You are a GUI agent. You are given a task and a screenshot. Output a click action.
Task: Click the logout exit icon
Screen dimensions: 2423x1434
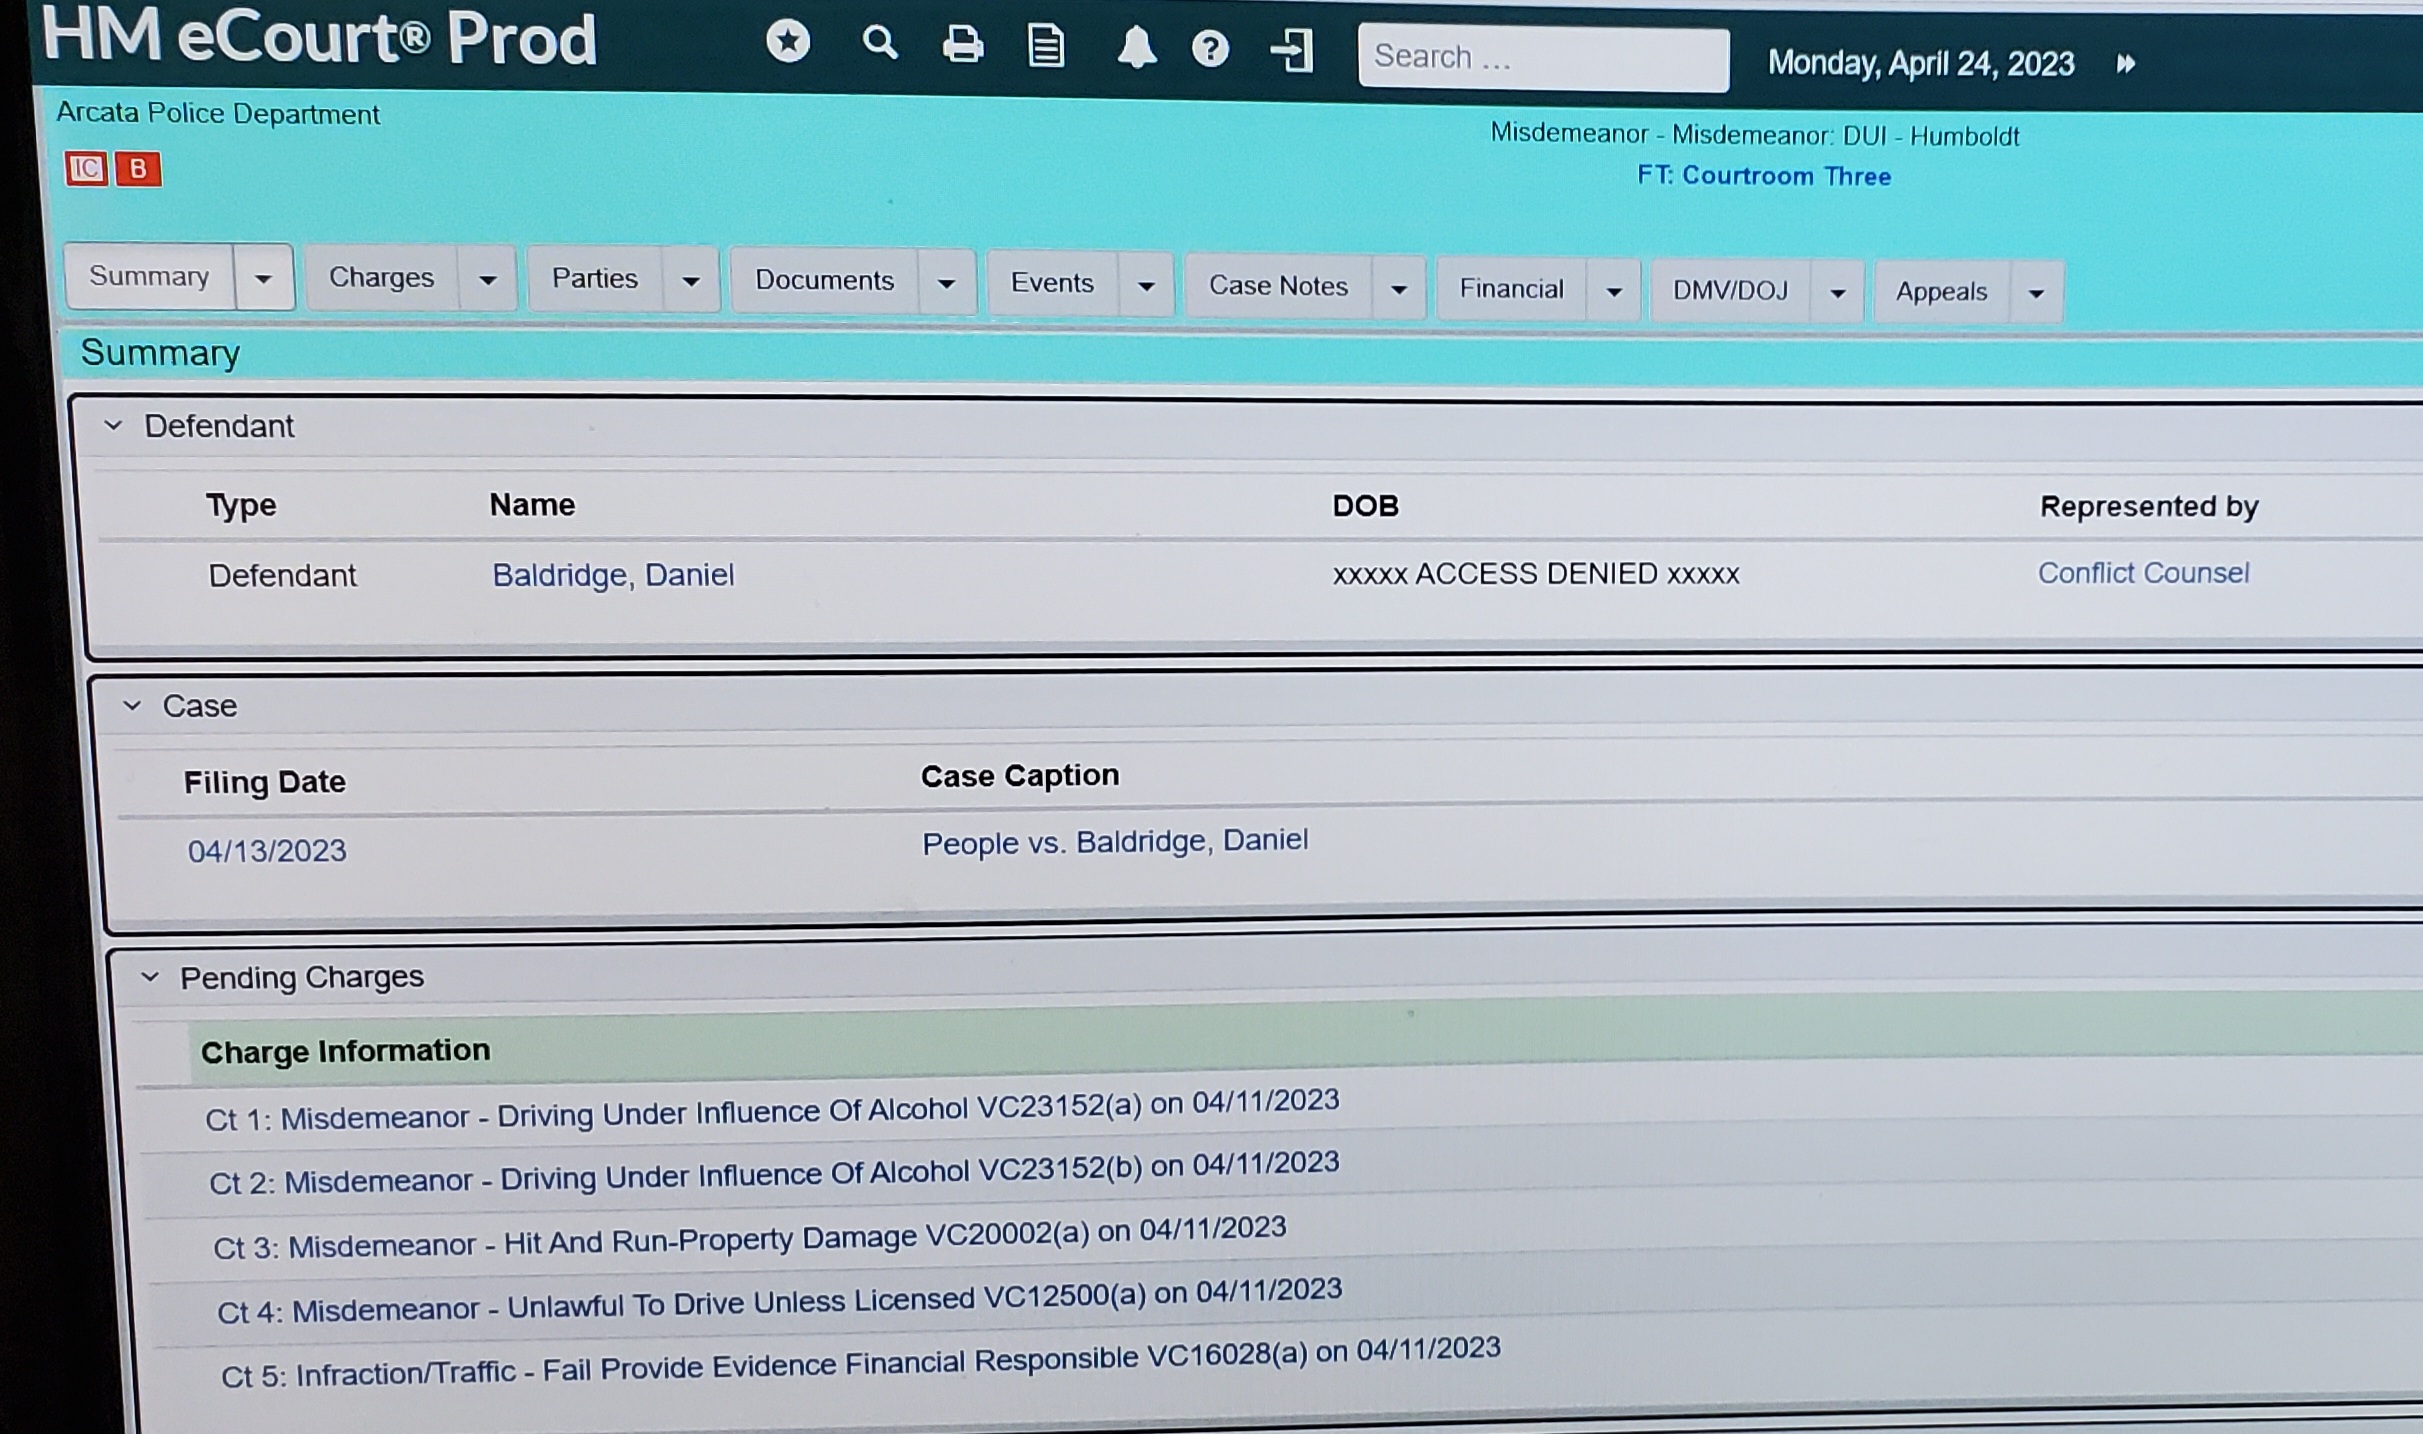(x=1292, y=51)
